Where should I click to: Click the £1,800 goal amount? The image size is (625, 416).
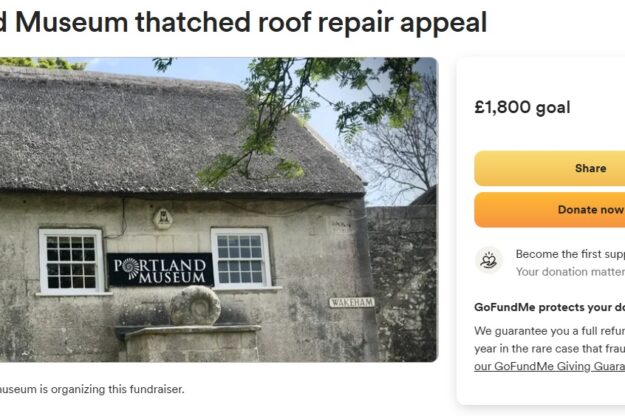coord(521,107)
